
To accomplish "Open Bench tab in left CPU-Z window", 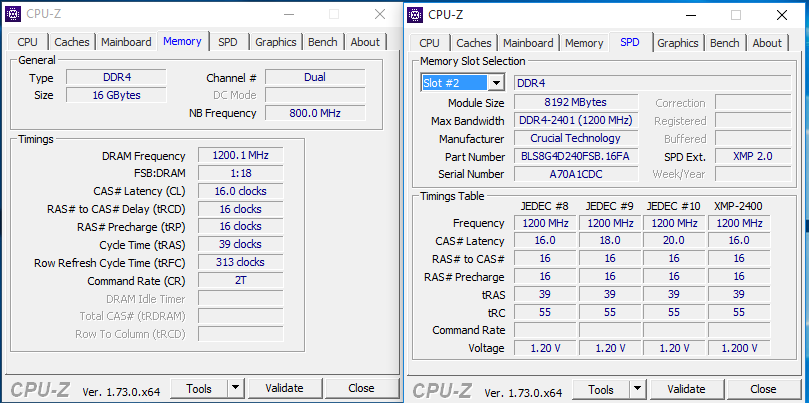I will 322,42.
